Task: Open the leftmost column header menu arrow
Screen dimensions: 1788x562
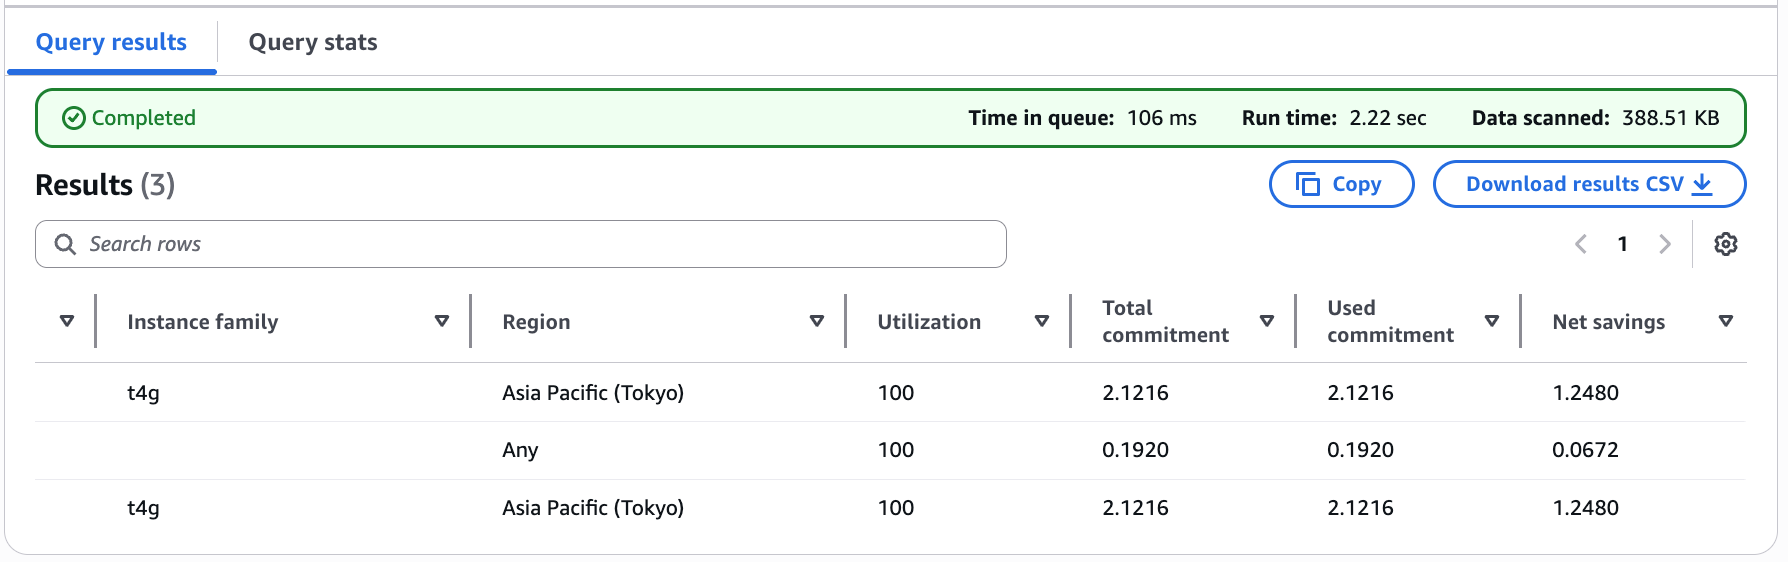Action: (x=67, y=321)
